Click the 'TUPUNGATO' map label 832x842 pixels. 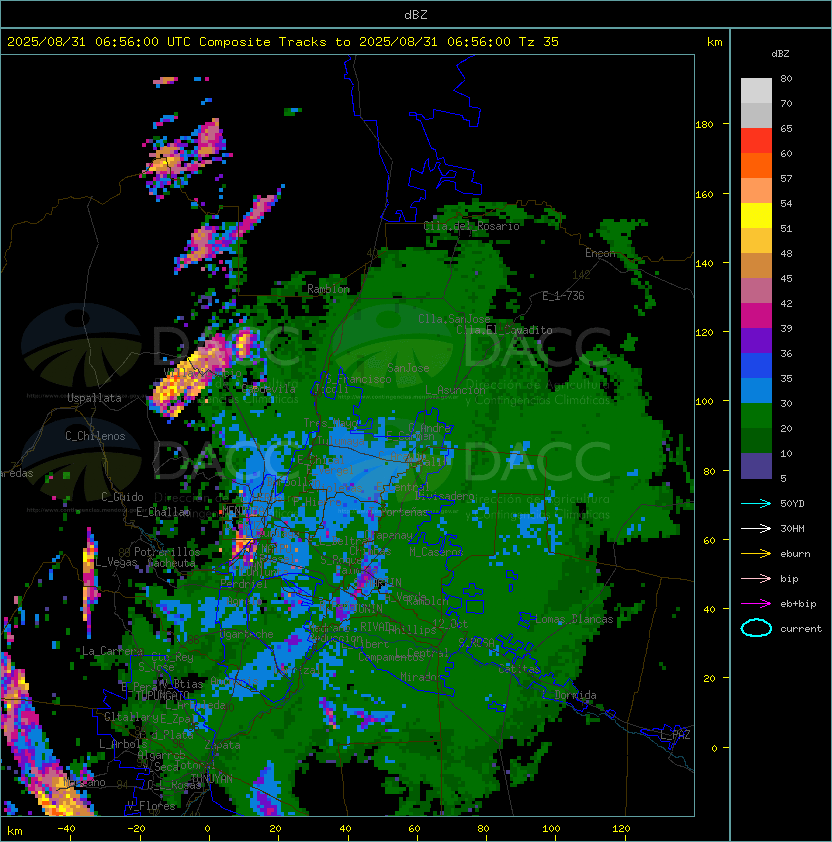click(x=162, y=695)
